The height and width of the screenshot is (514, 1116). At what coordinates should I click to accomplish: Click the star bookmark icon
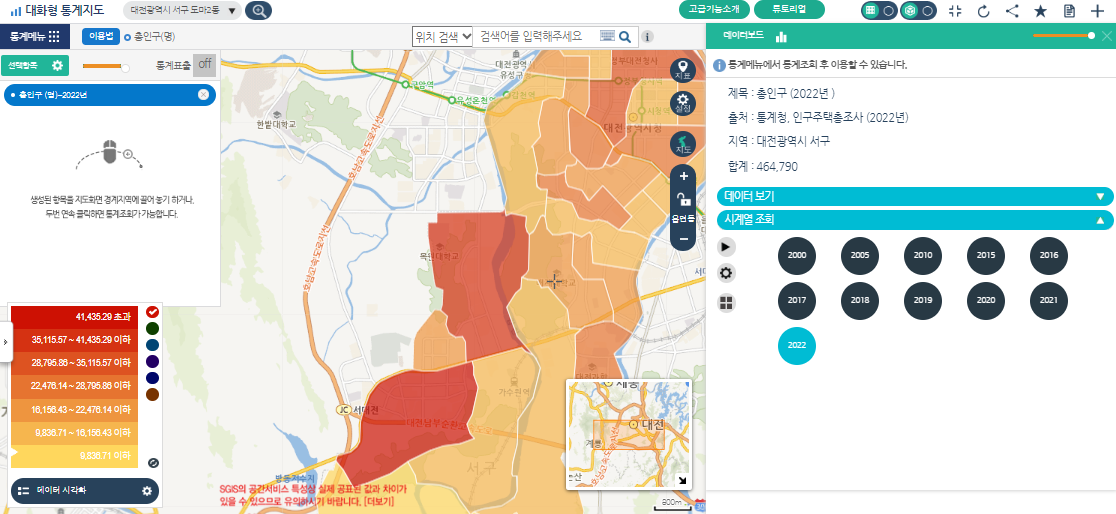tap(1041, 11)
